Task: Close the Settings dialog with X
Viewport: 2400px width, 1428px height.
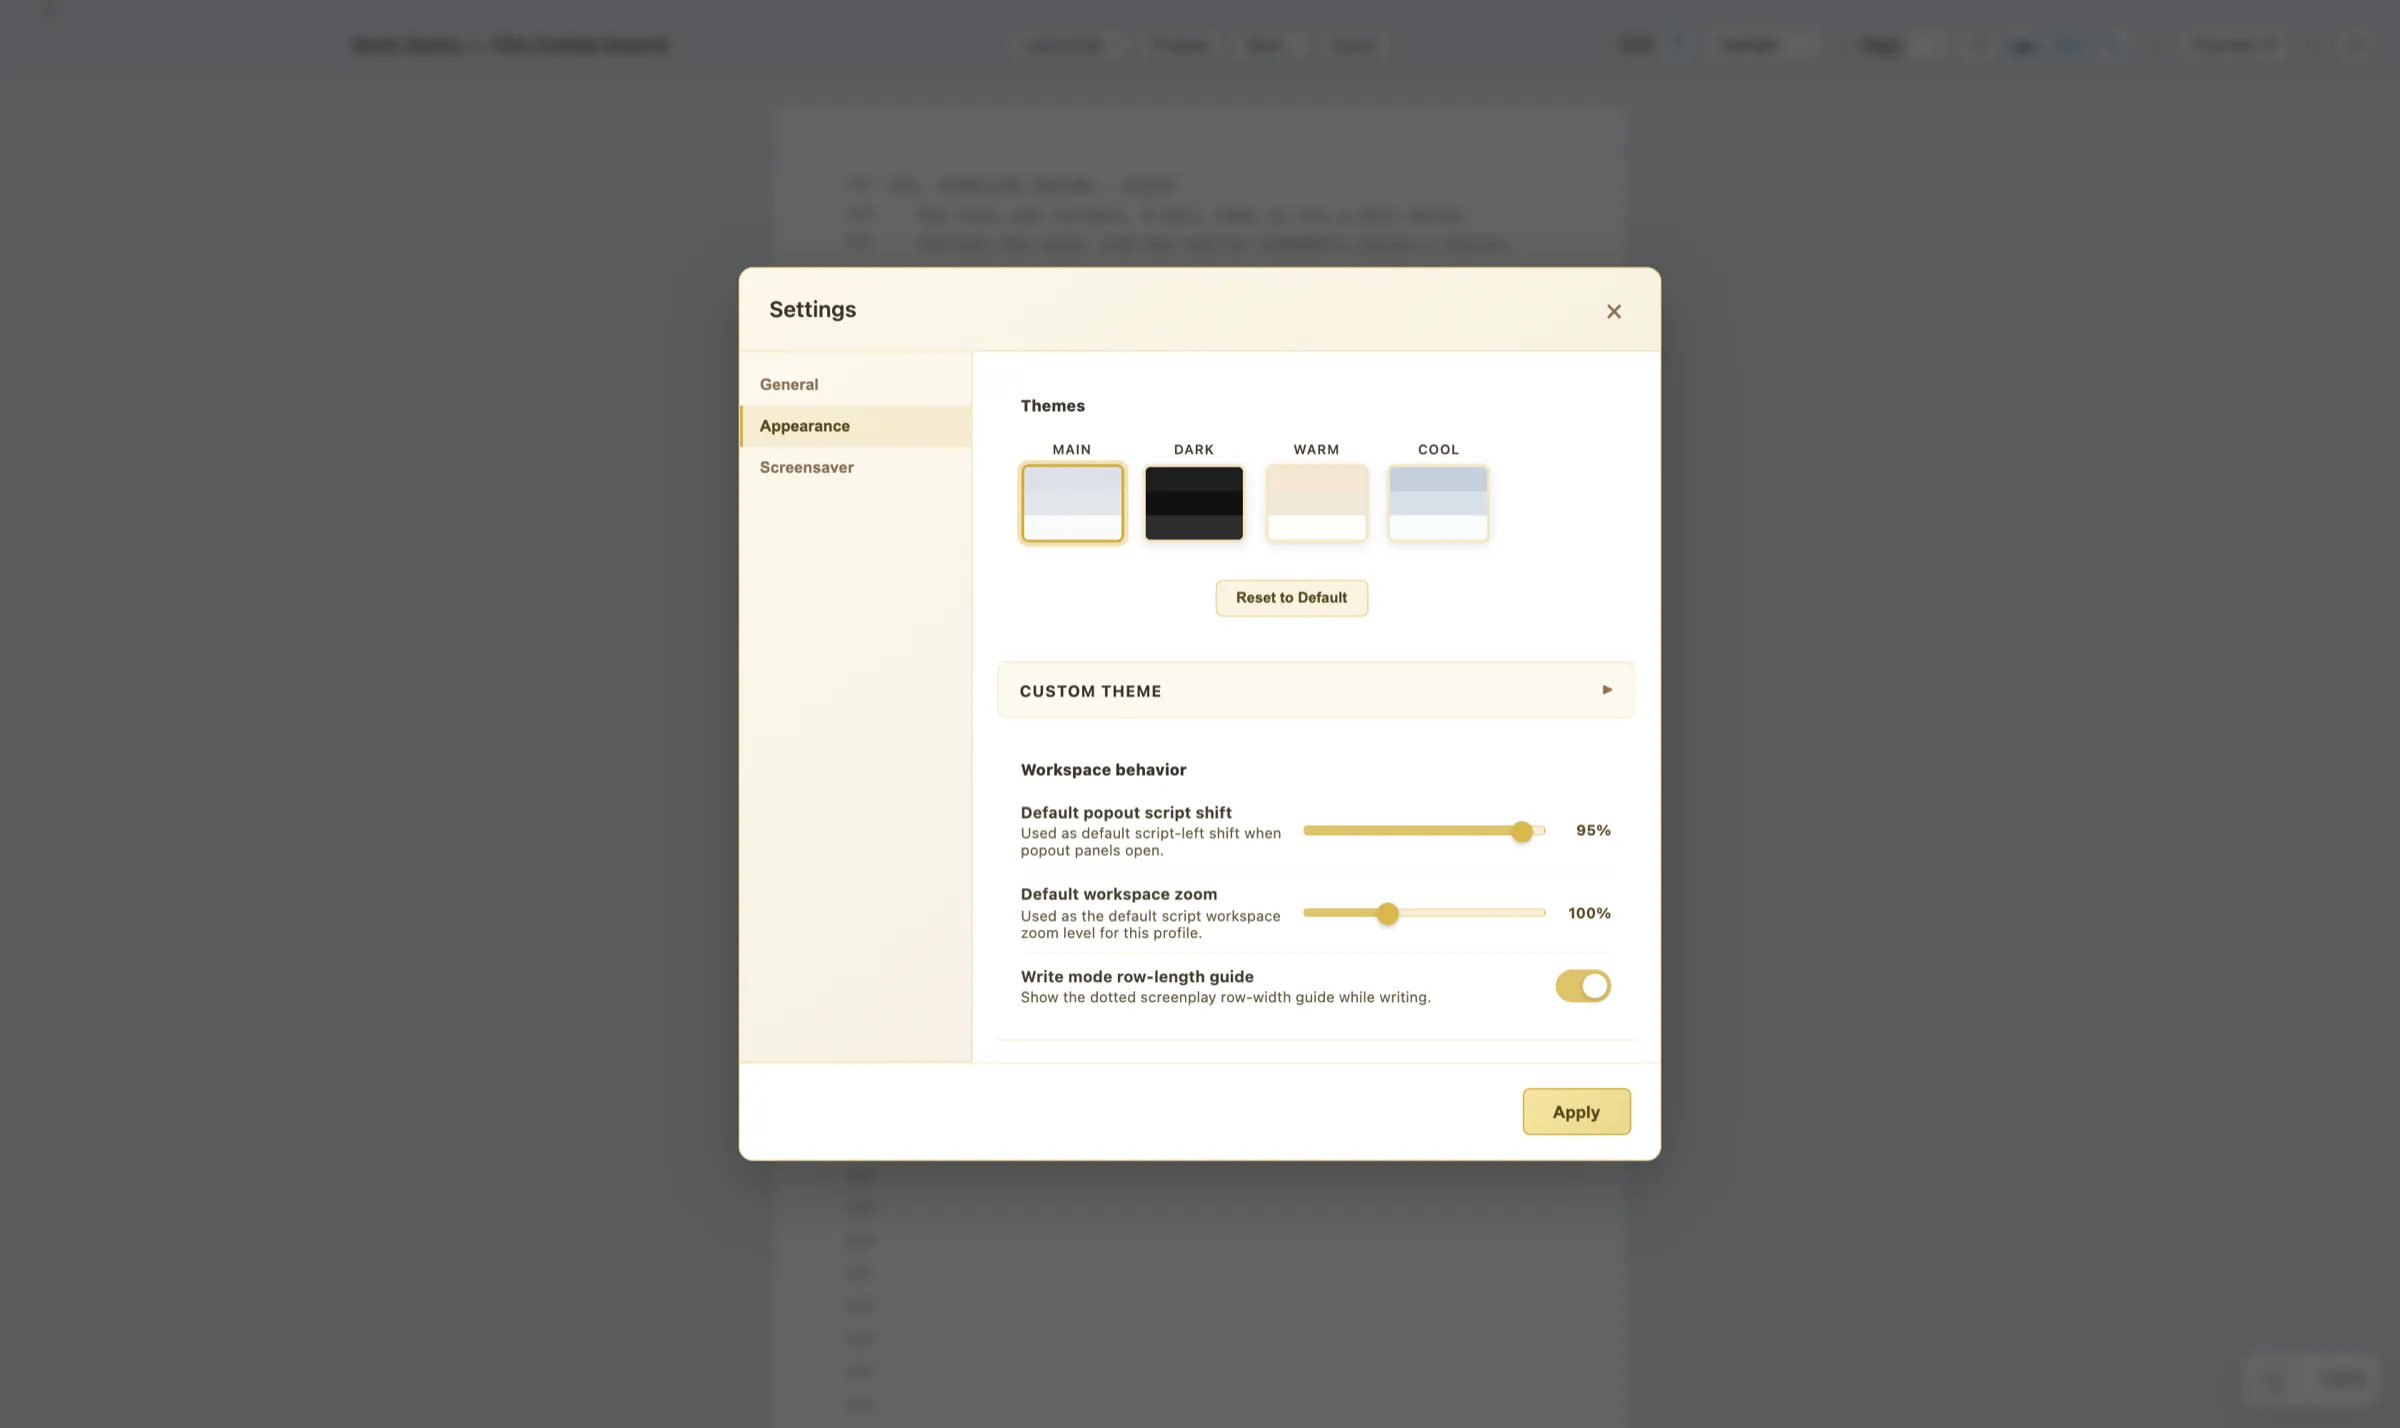Action: (1613, 311)
